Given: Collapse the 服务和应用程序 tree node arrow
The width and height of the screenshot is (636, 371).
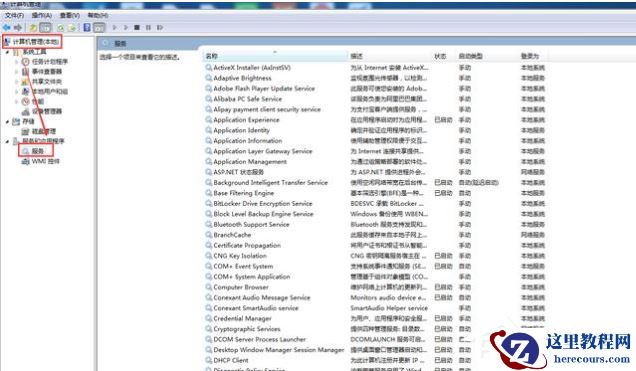Looking at the screenshot, I should pos(7,141).
